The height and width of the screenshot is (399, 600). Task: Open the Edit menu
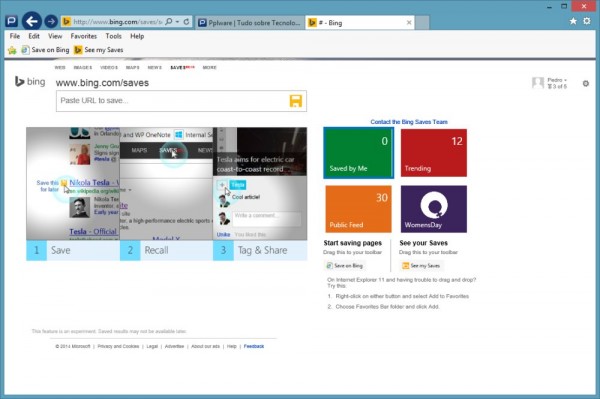pyautogui.click(x=34, y=36)
